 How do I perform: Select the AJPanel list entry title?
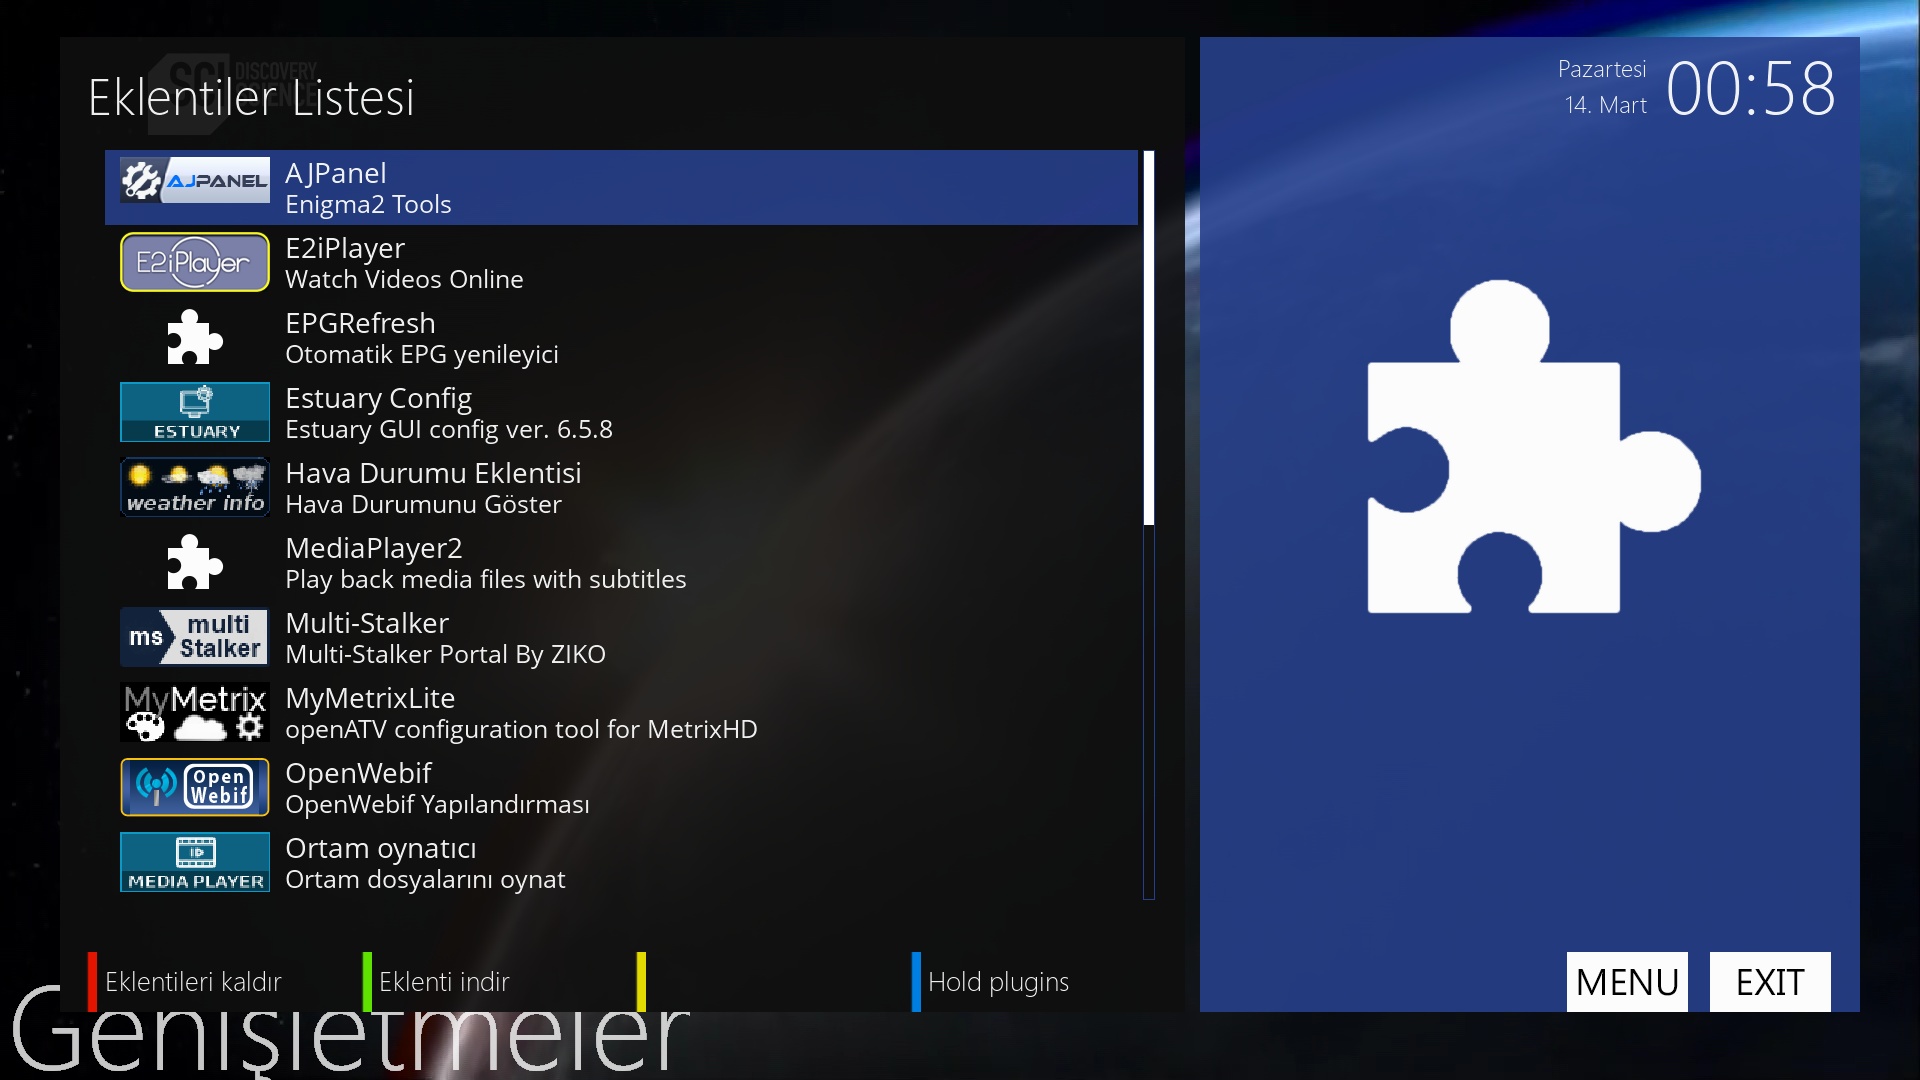point(336,173)
